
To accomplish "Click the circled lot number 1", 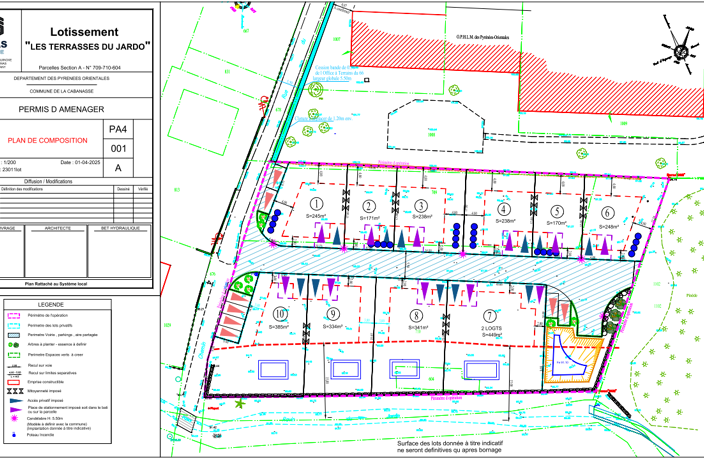I will click(317, 204).
